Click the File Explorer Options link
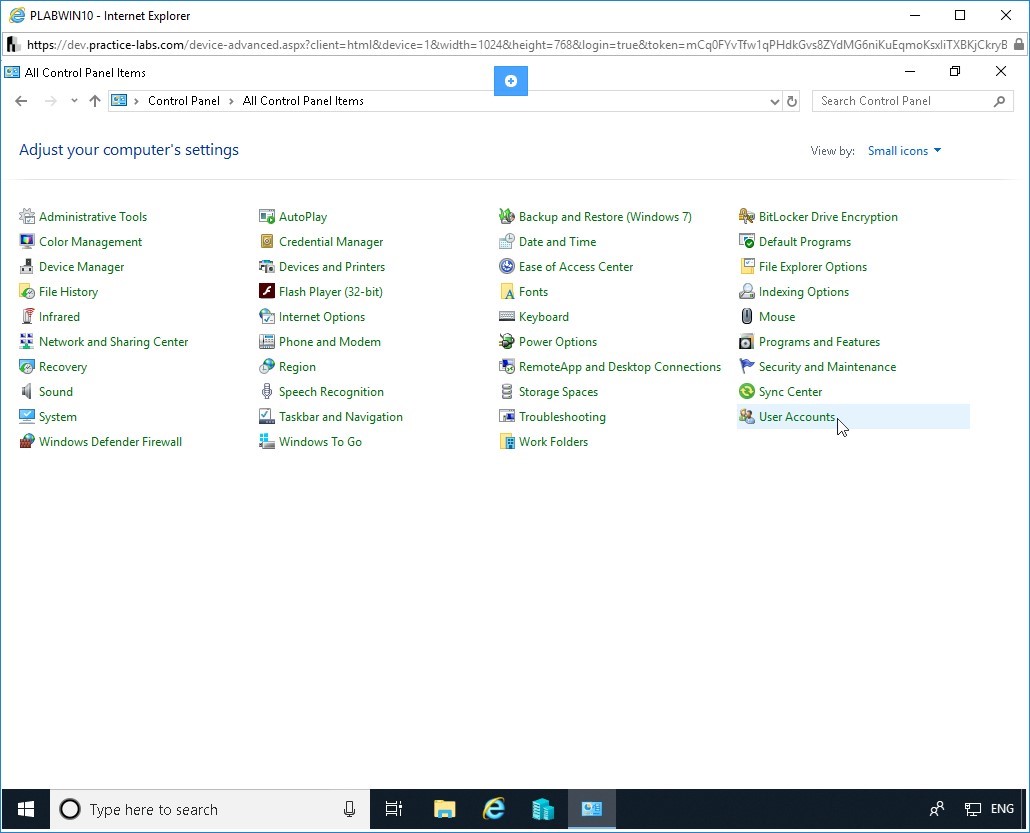Image resolution: width=1030 pixels, height=833 pixels. 813,267
